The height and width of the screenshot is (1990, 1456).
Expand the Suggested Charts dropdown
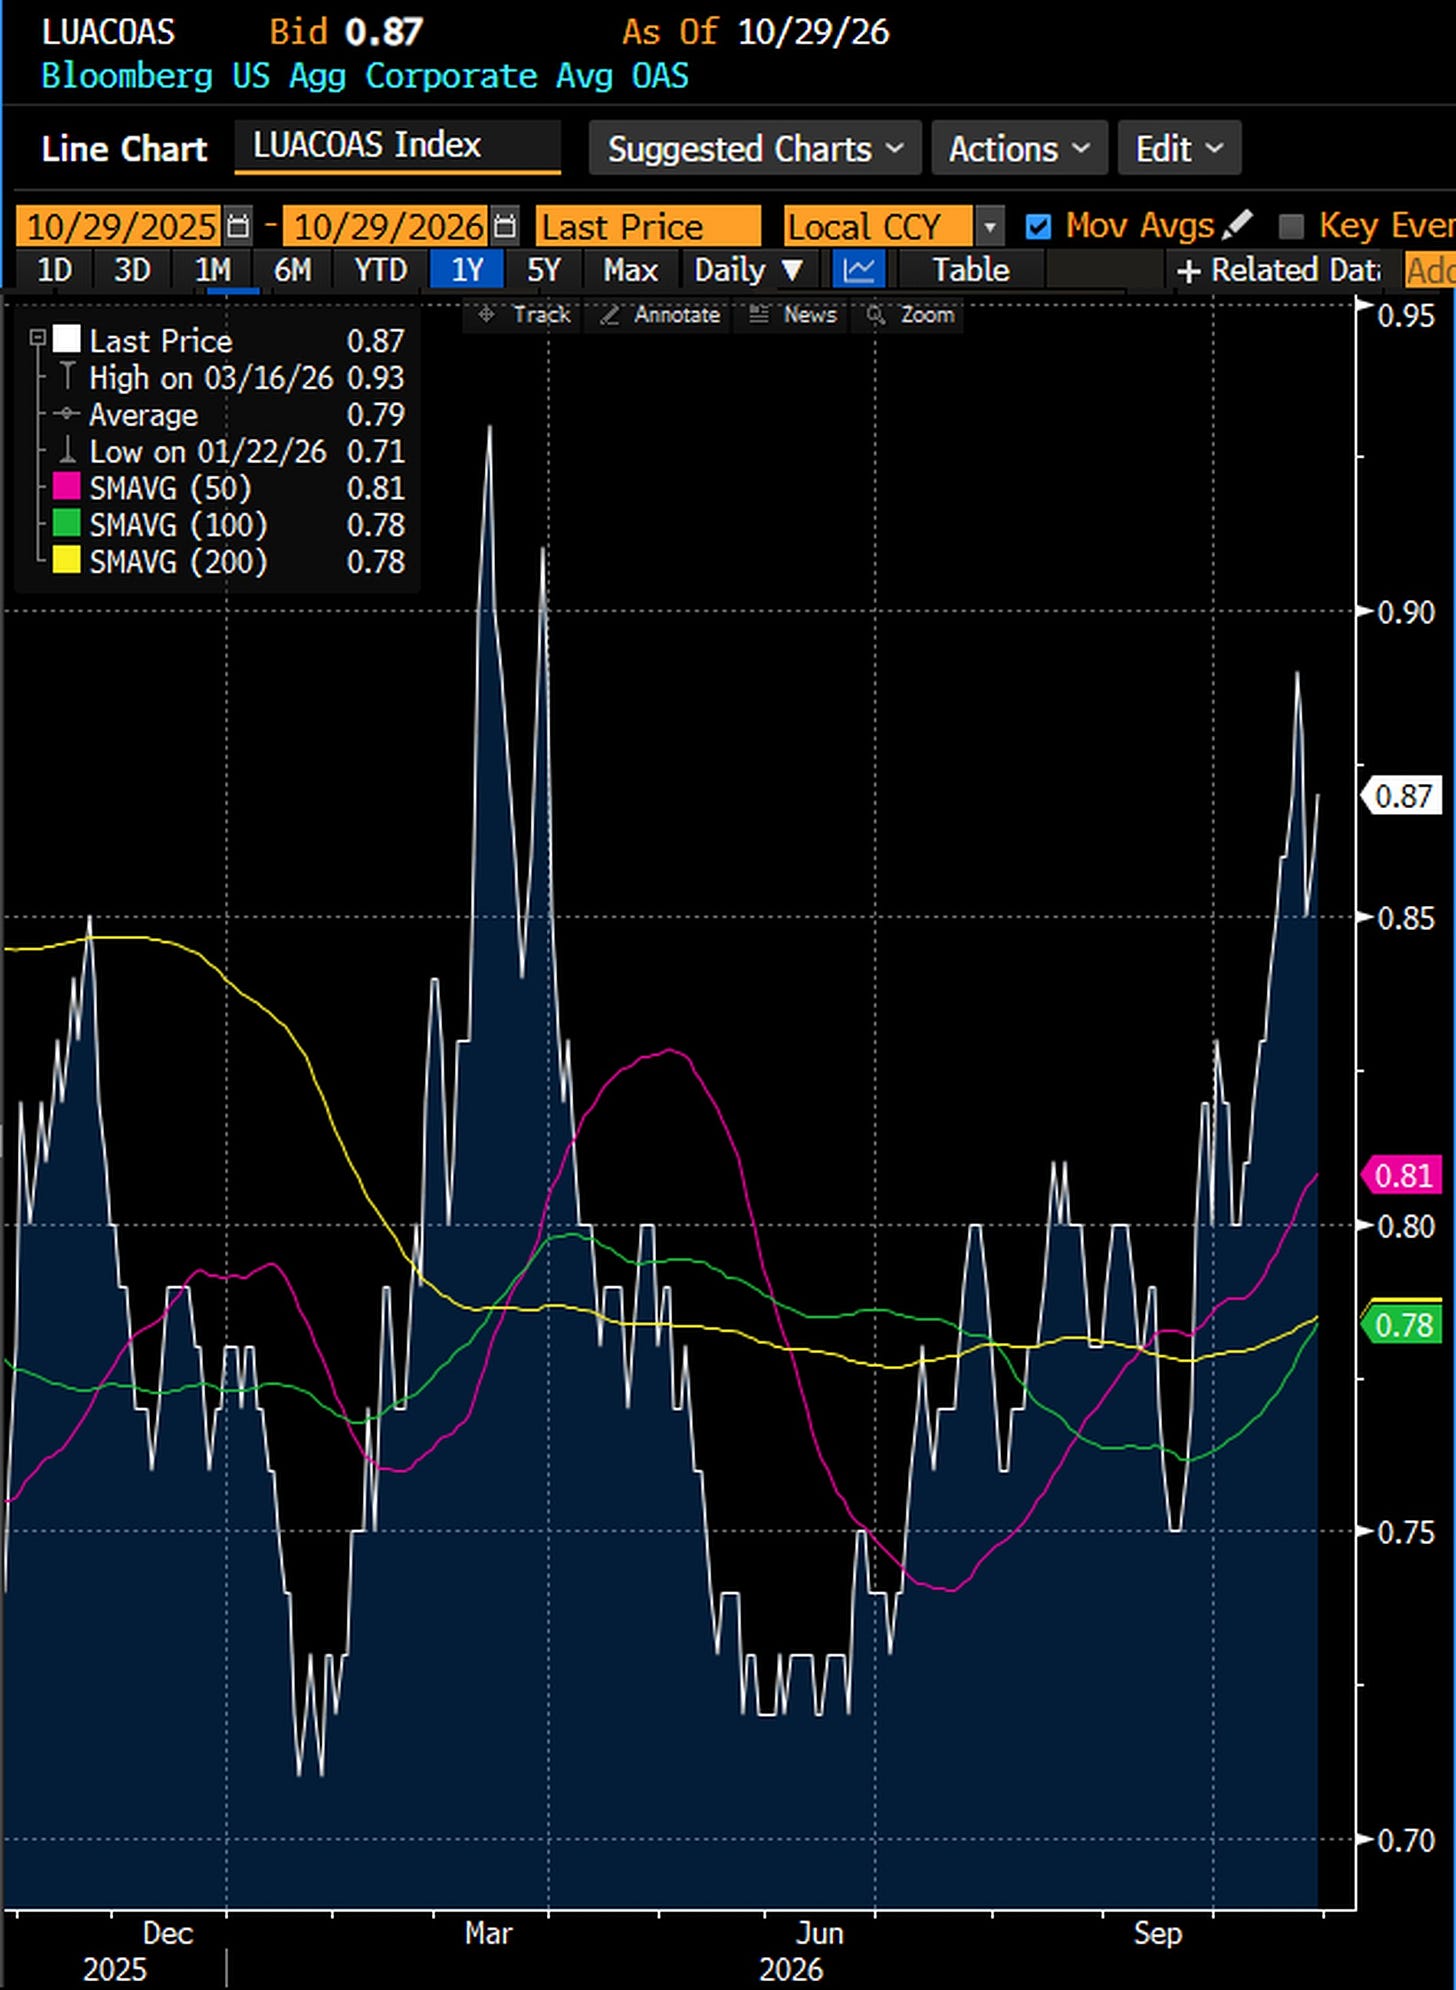pos(755,149)
